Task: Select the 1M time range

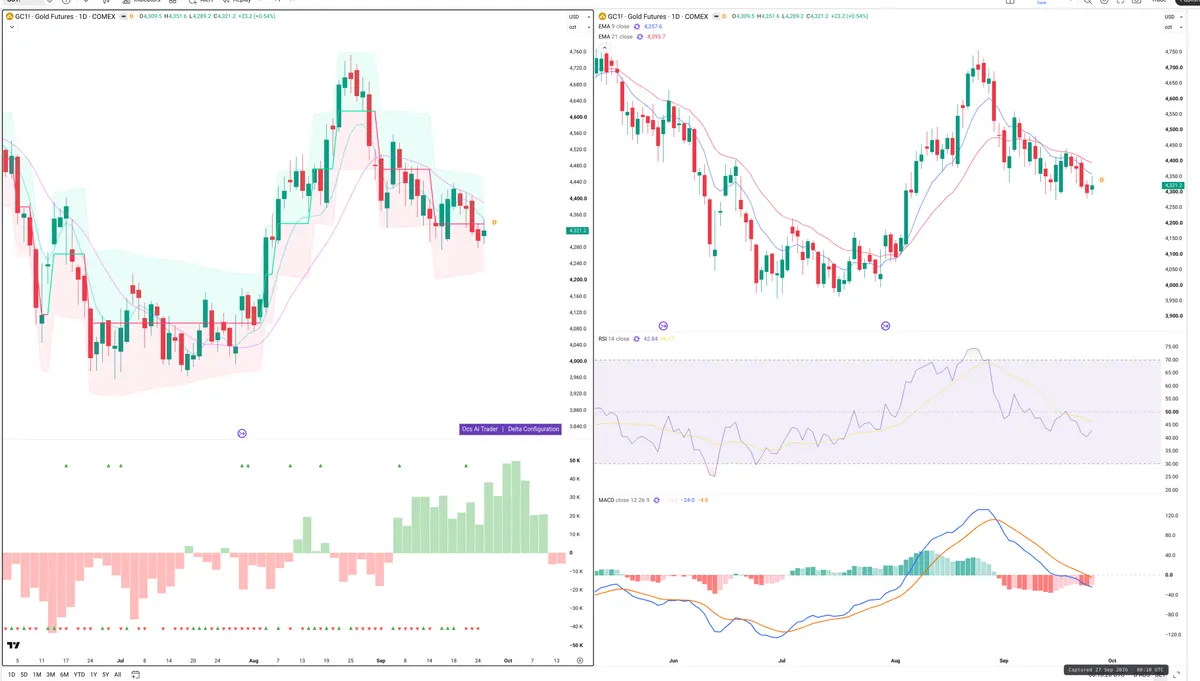Action: pos(37,675)
